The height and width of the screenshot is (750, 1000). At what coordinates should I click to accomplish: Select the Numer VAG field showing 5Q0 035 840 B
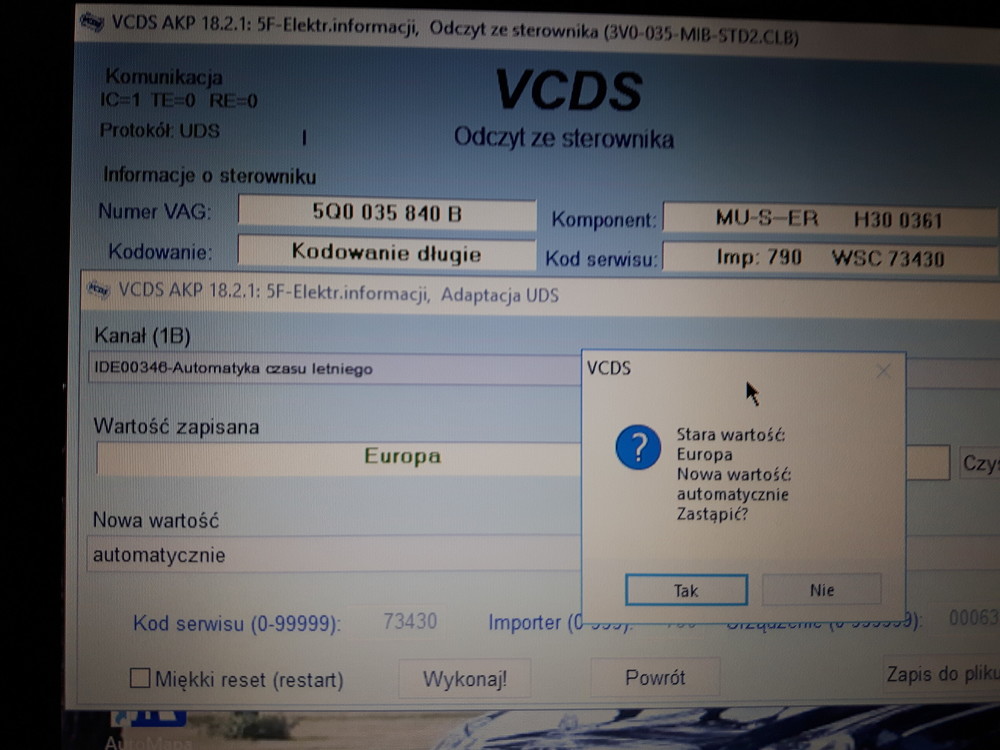[x=385, y=212]
